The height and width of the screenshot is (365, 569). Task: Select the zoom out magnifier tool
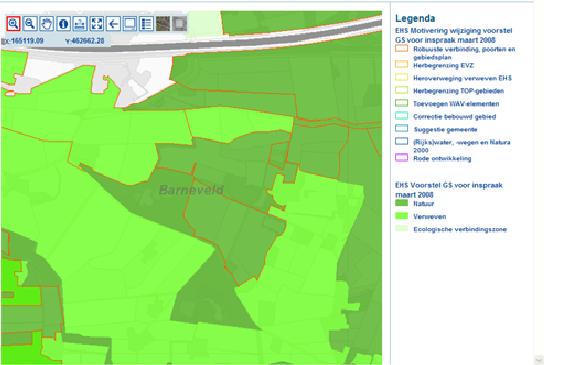[x=30, y=24]
